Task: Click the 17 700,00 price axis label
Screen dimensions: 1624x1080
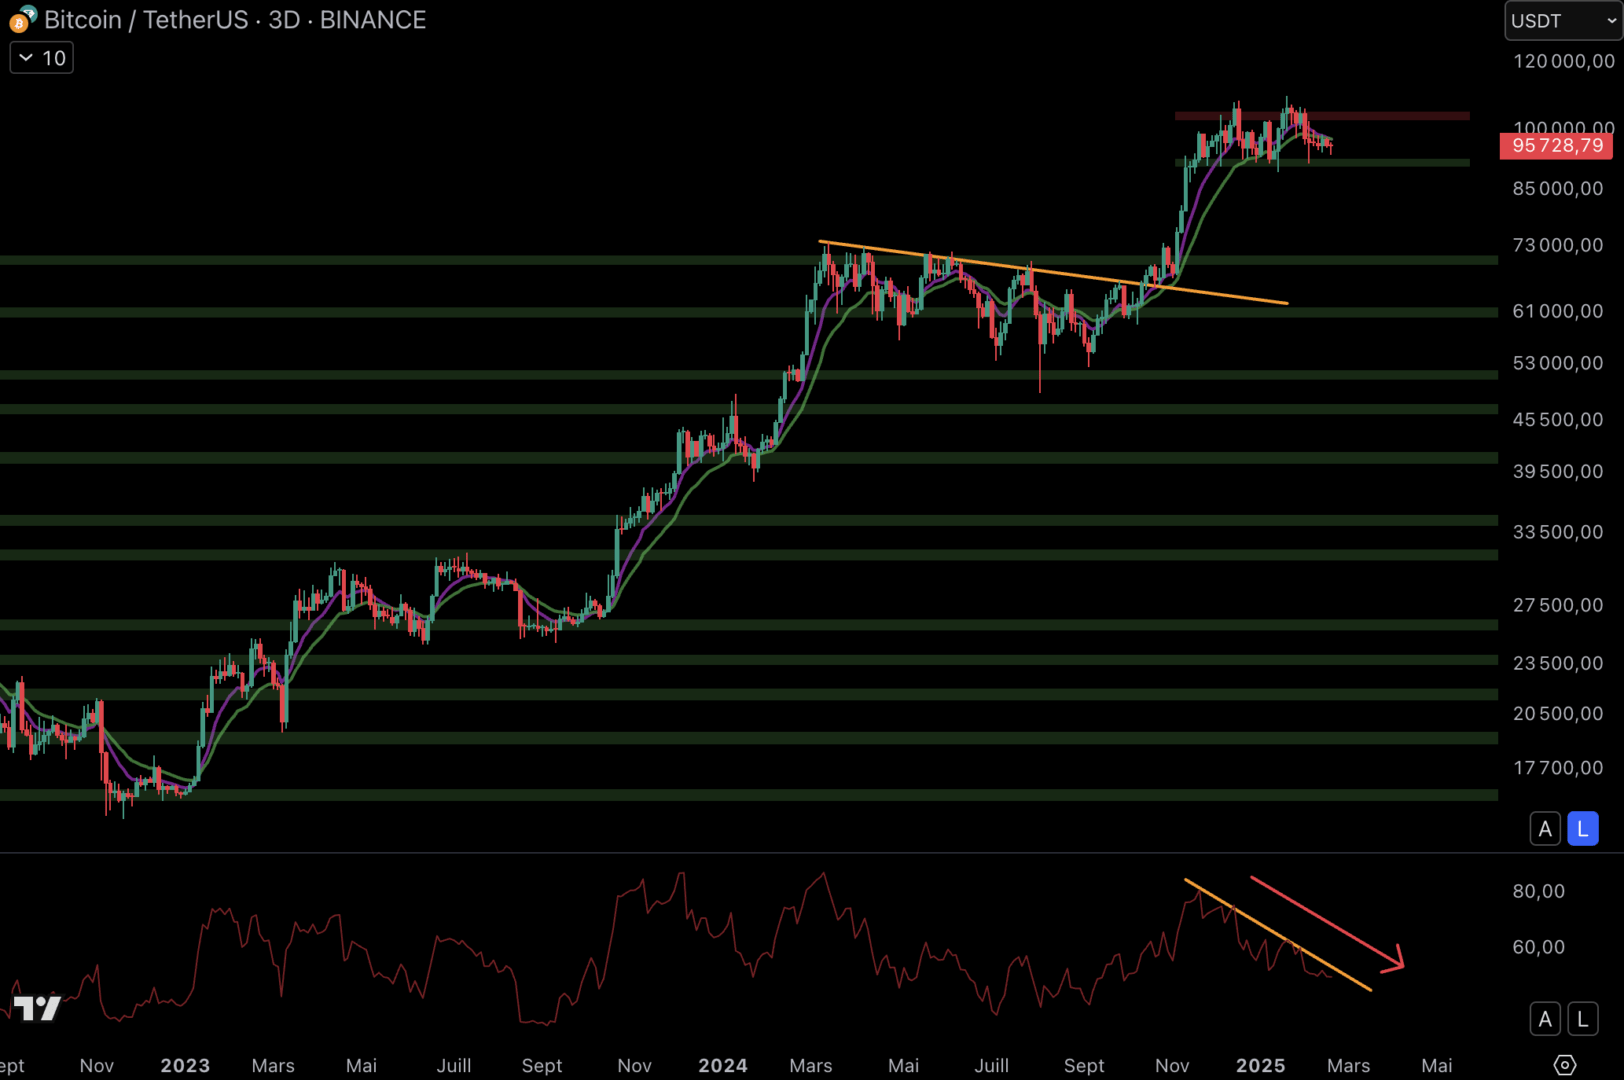Action: (x=1557, y=768)
